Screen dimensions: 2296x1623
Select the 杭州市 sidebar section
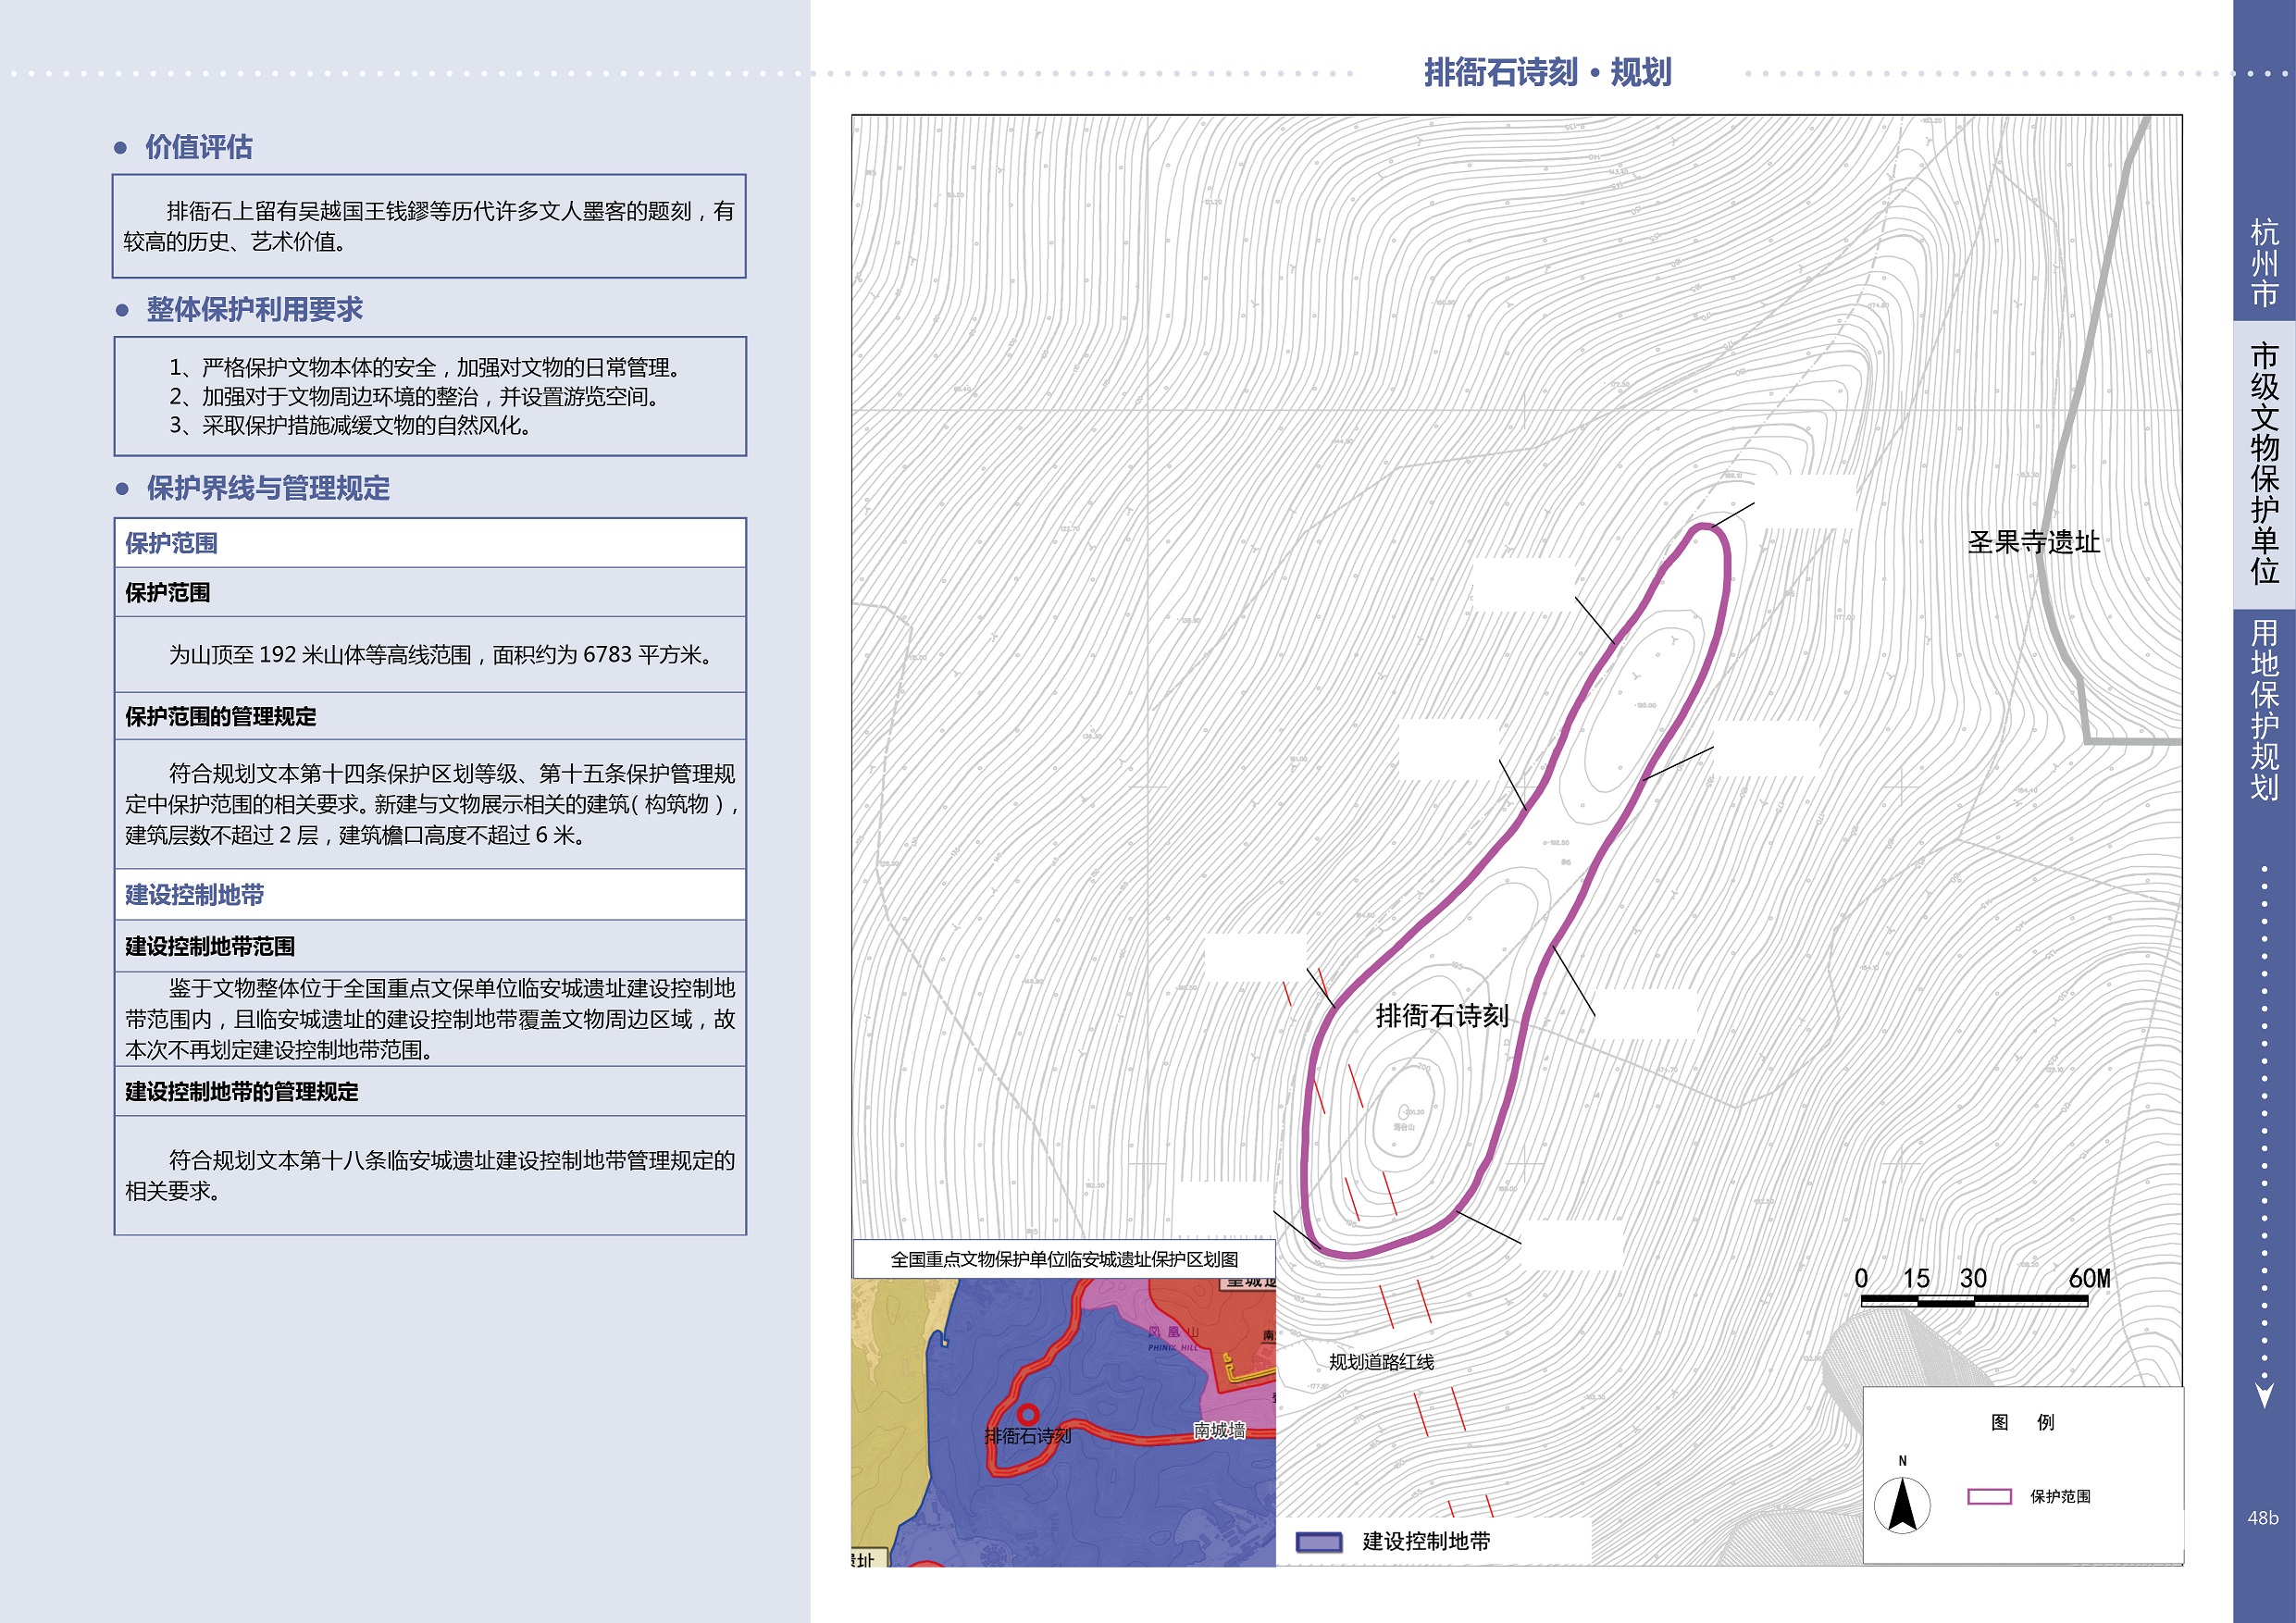[2264, 262]
